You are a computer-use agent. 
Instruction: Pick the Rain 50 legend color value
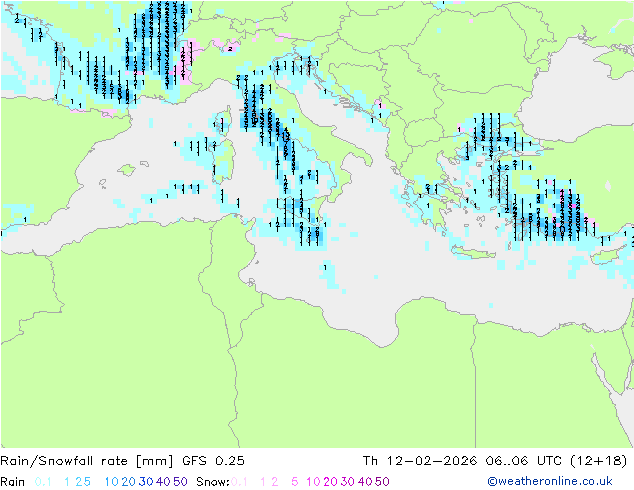tap(180, 482)
